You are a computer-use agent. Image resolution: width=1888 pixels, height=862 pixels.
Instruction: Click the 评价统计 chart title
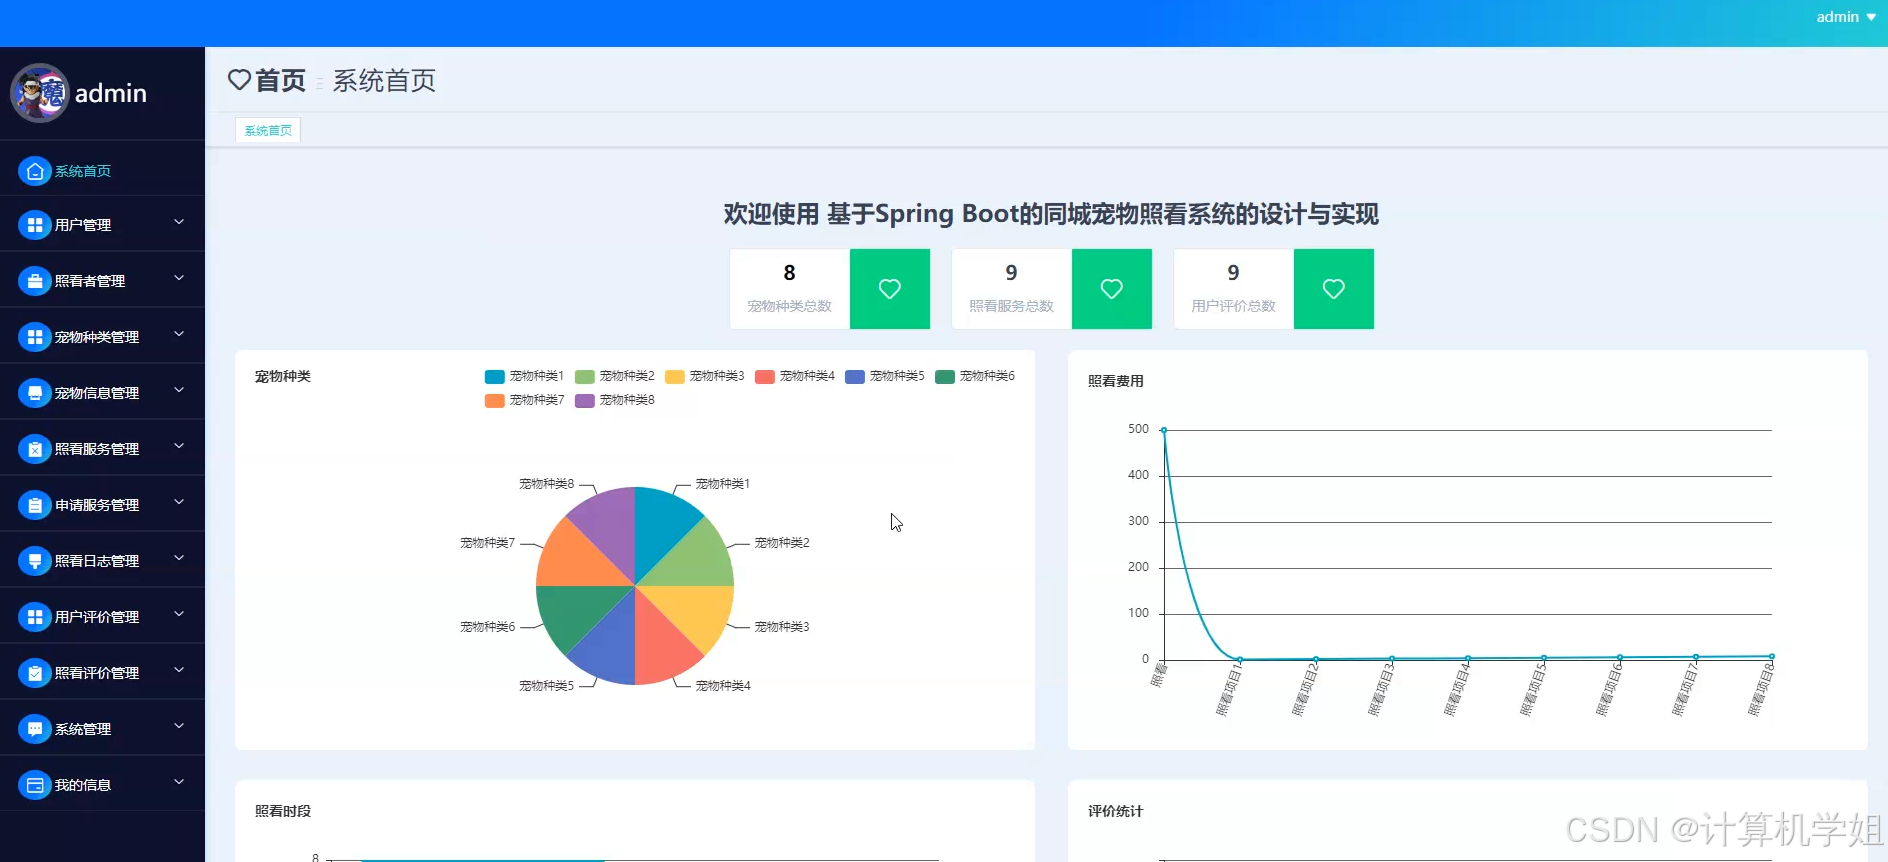1116,811
